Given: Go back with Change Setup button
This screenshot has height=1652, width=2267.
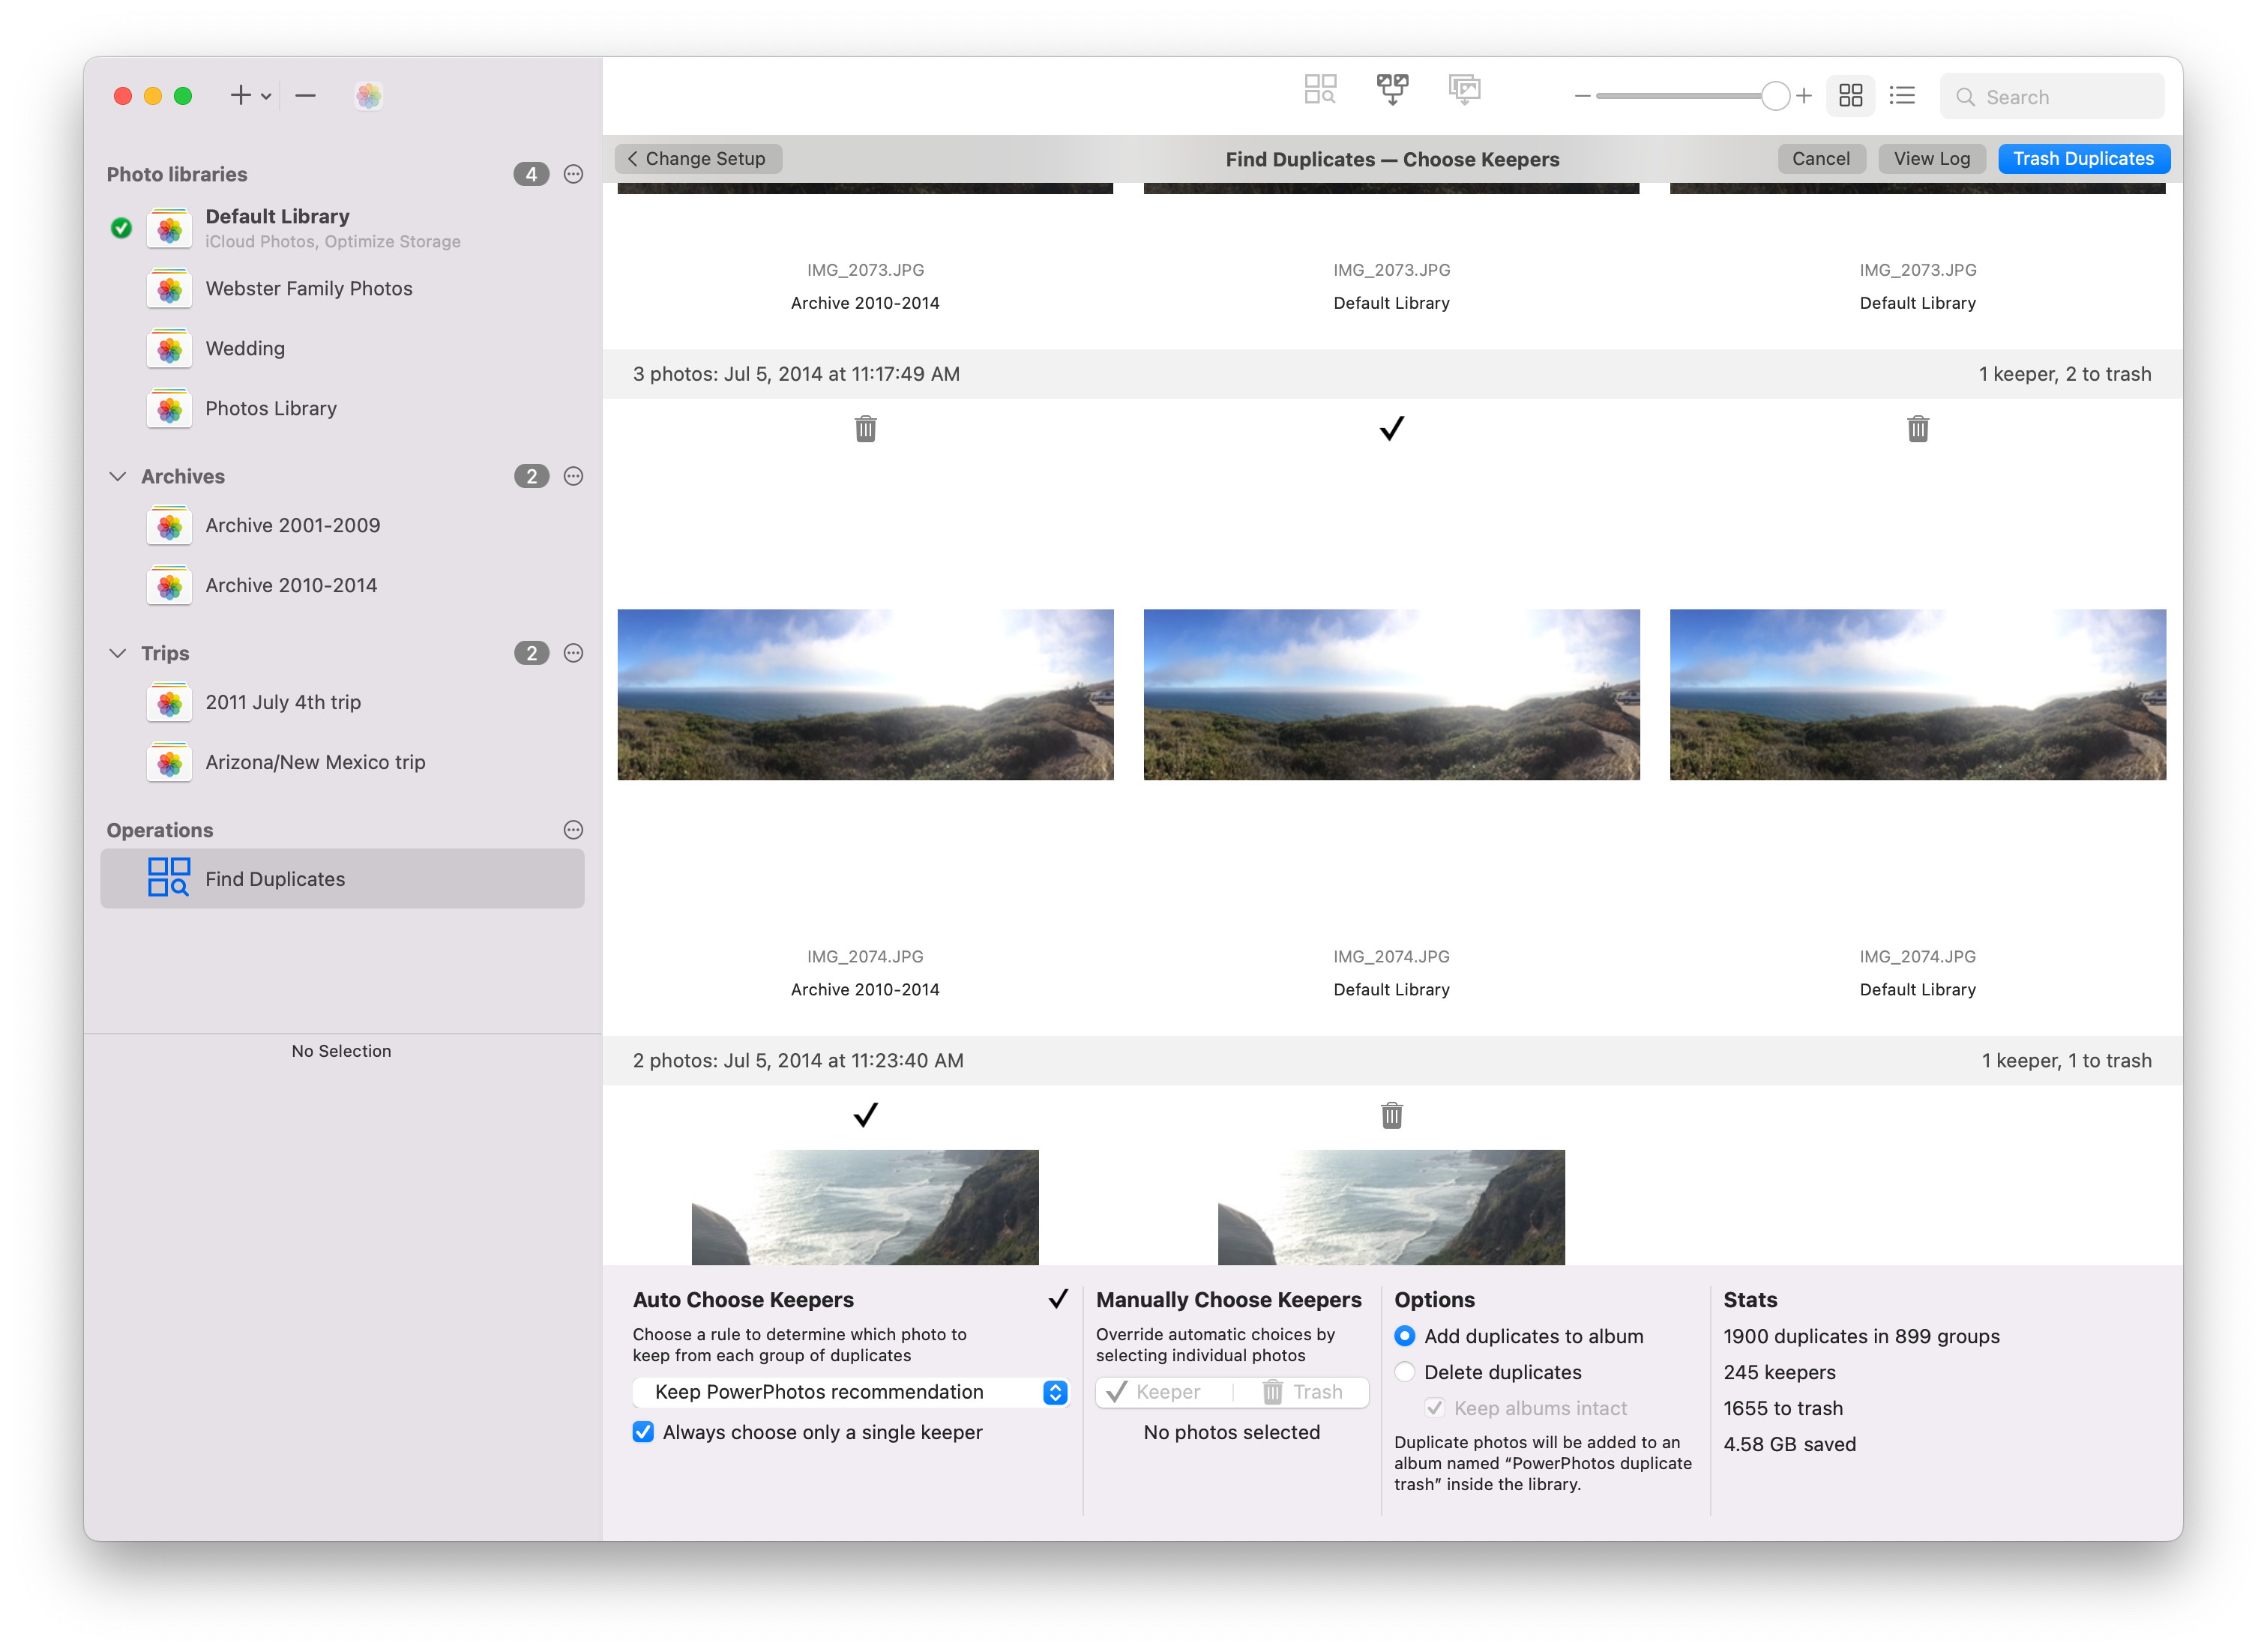Looking at the screenshot, I should [697, 159].
